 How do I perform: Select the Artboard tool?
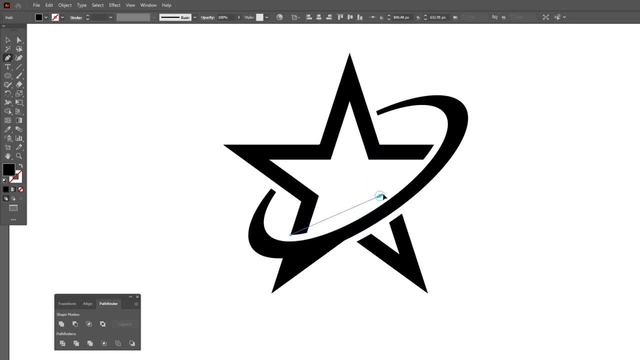pos(8,147)
